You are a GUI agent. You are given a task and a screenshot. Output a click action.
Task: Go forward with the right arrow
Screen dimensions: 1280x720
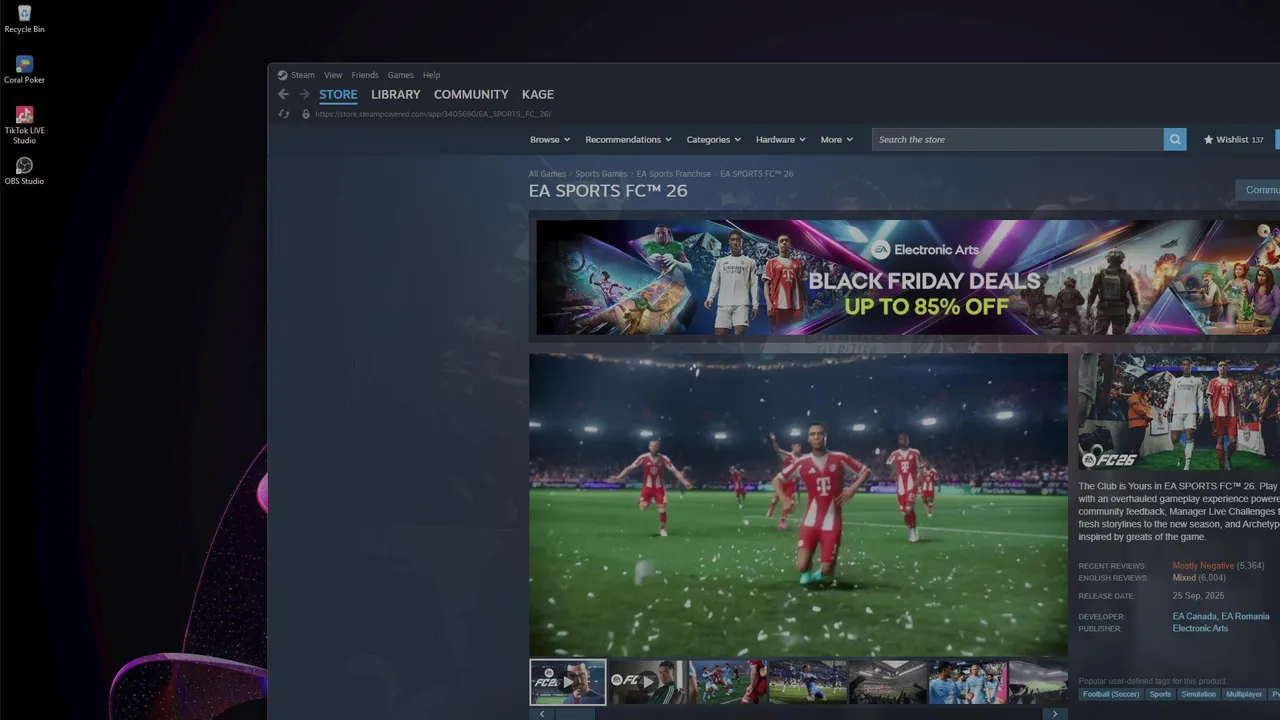305,94
